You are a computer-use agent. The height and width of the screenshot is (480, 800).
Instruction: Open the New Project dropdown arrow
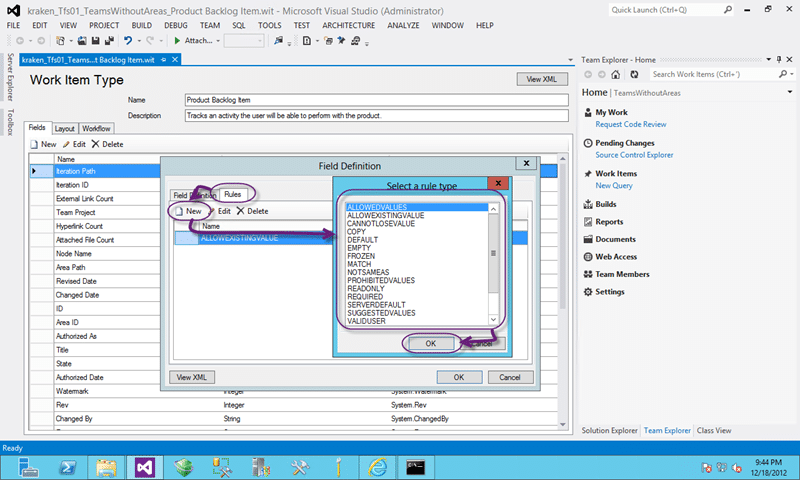70,41
